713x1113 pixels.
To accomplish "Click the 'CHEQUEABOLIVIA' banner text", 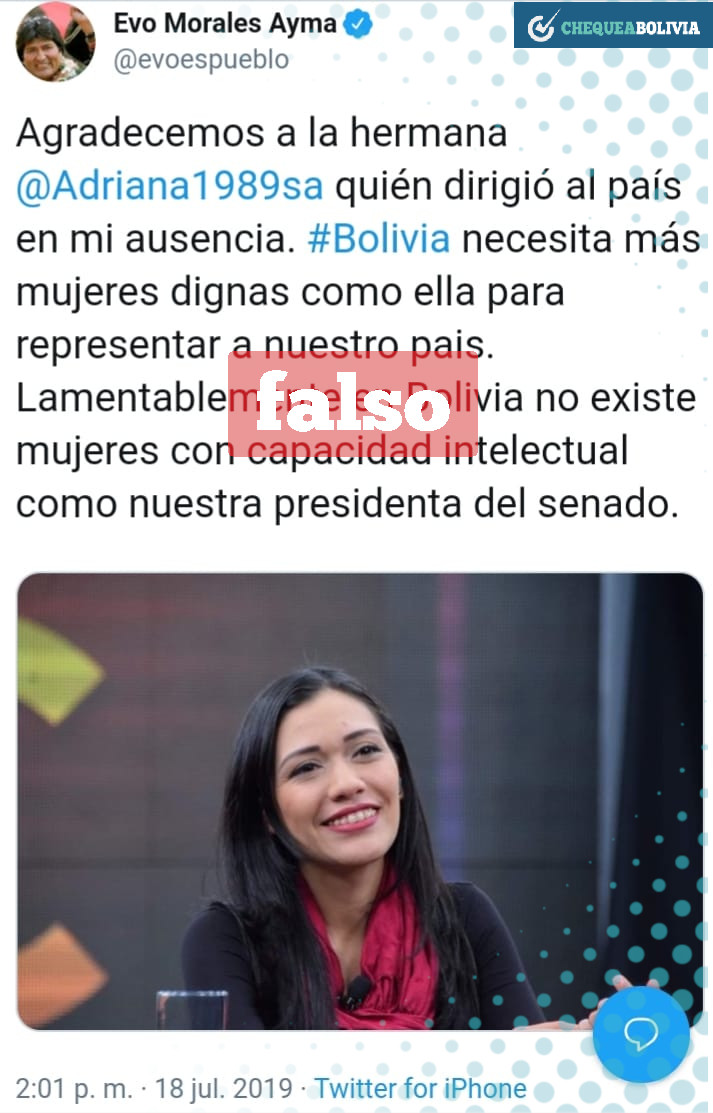I will pyautogui.click(x=630, y=28).
